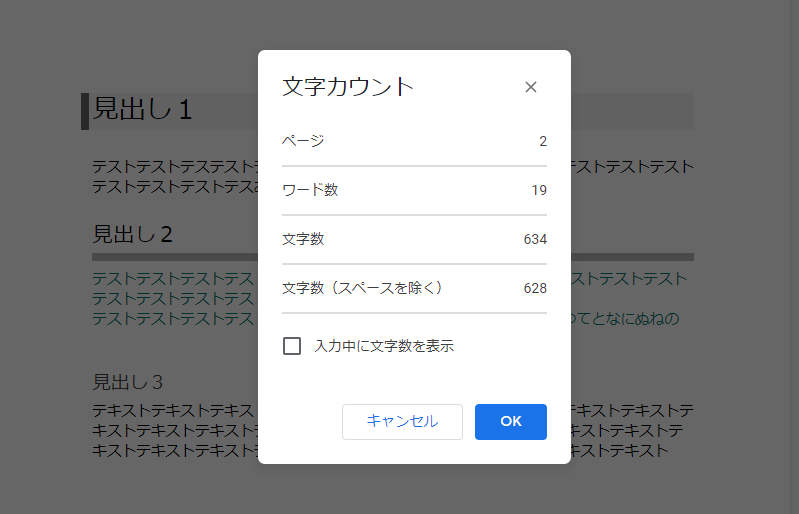Select the ワード数 row label
799x514 pixels.
[310, 190]
